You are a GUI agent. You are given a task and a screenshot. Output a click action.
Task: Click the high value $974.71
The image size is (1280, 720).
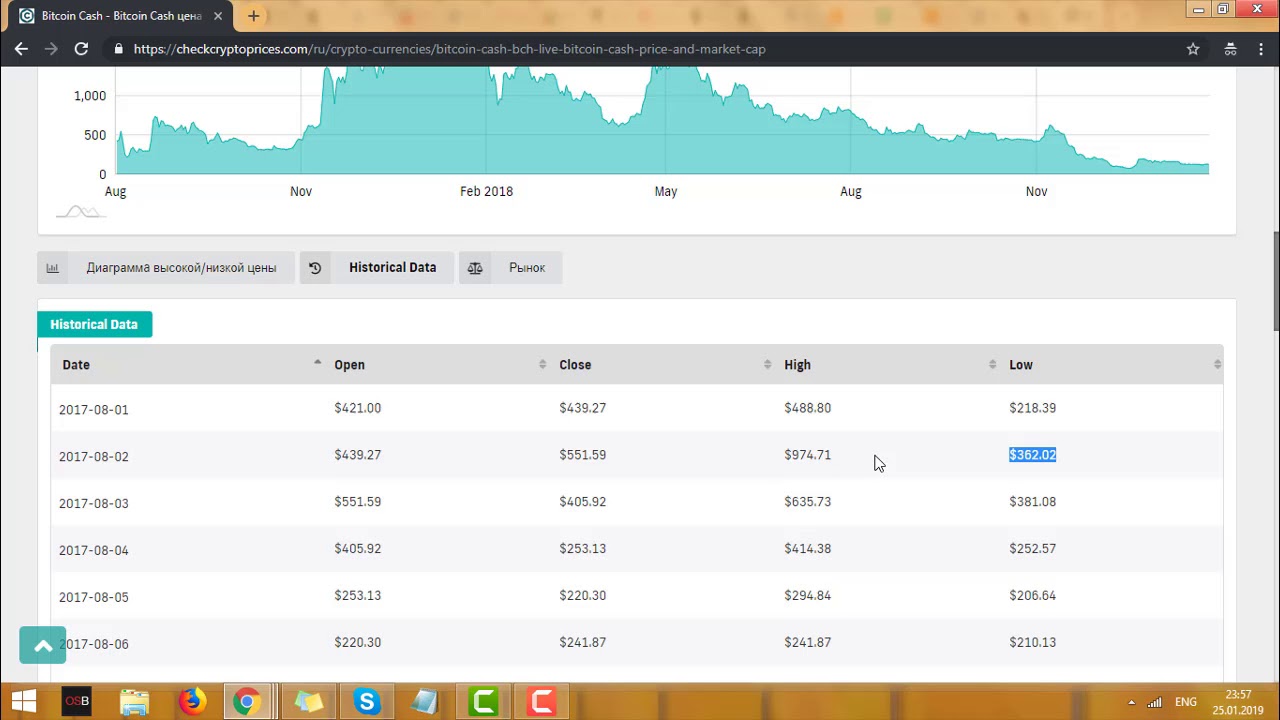pyautogui.click(x=807, y=455)
